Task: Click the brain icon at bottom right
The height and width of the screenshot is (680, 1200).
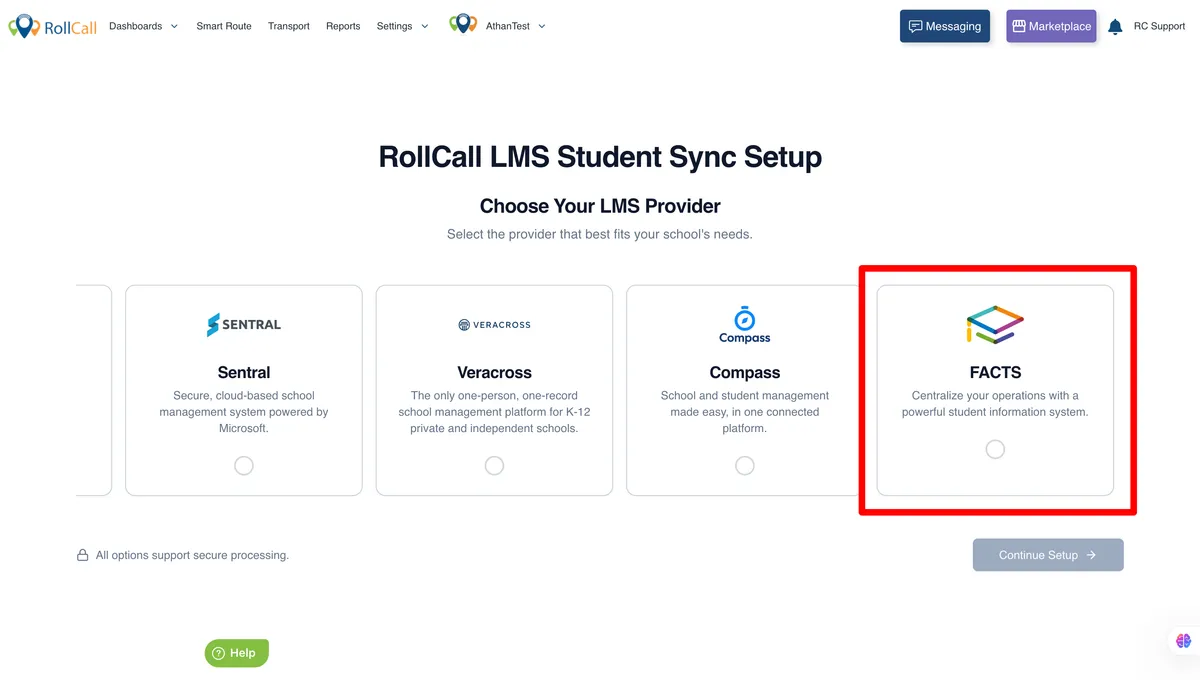Action: (x=1184, y=641)
